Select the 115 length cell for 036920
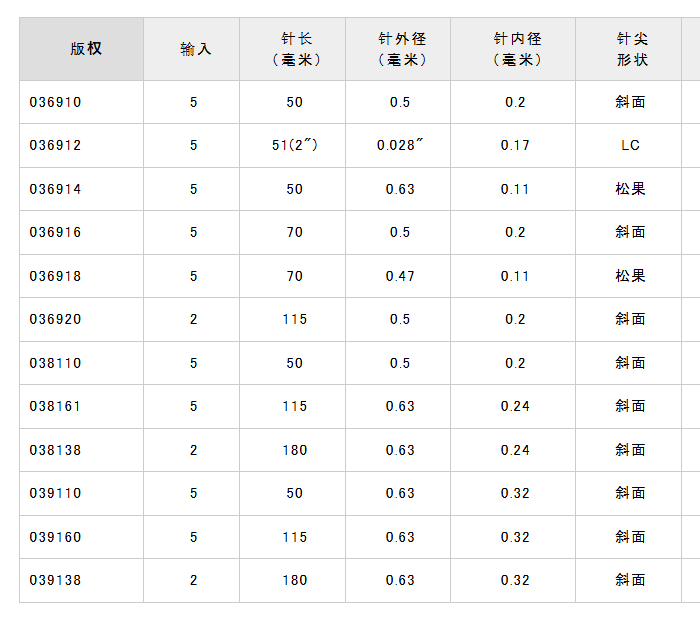The height and width of the screenshot is (619, 700). tap(295, 320)
